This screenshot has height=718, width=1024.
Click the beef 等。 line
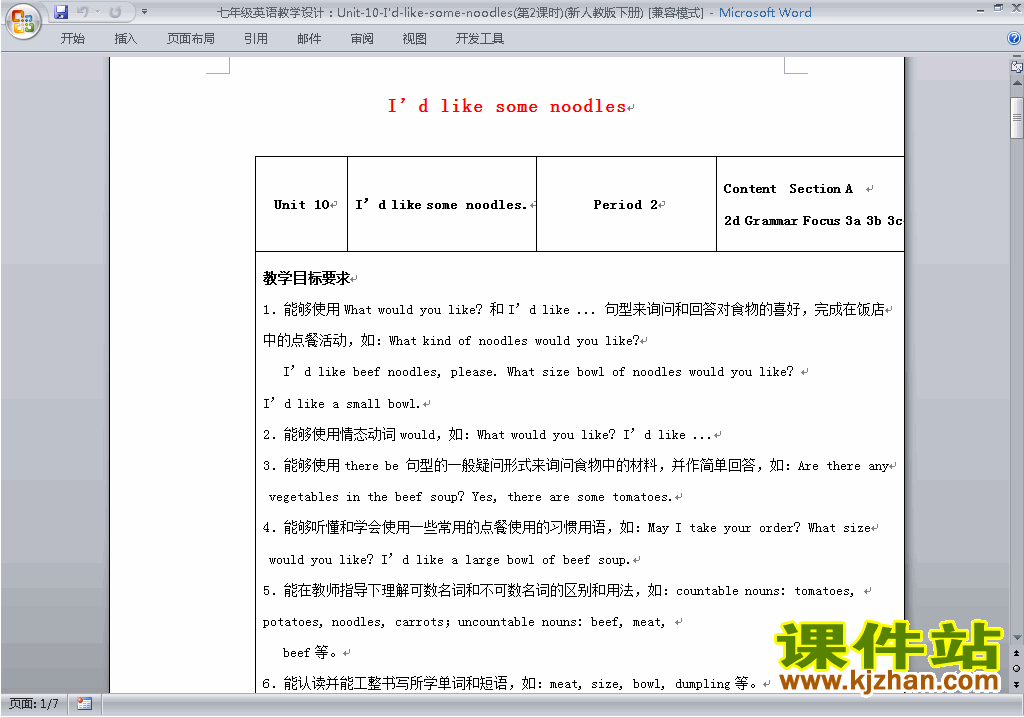tap(310, 652)
